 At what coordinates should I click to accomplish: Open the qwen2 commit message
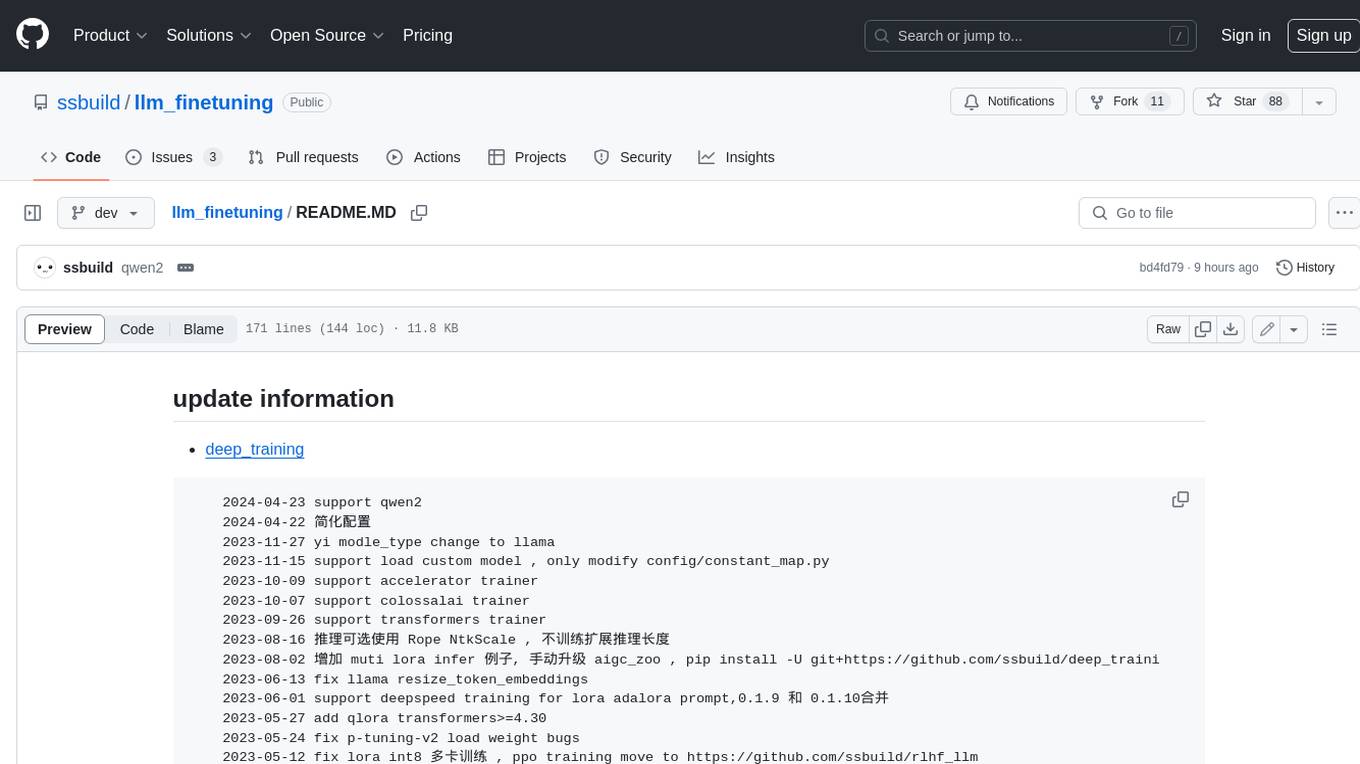142,268
